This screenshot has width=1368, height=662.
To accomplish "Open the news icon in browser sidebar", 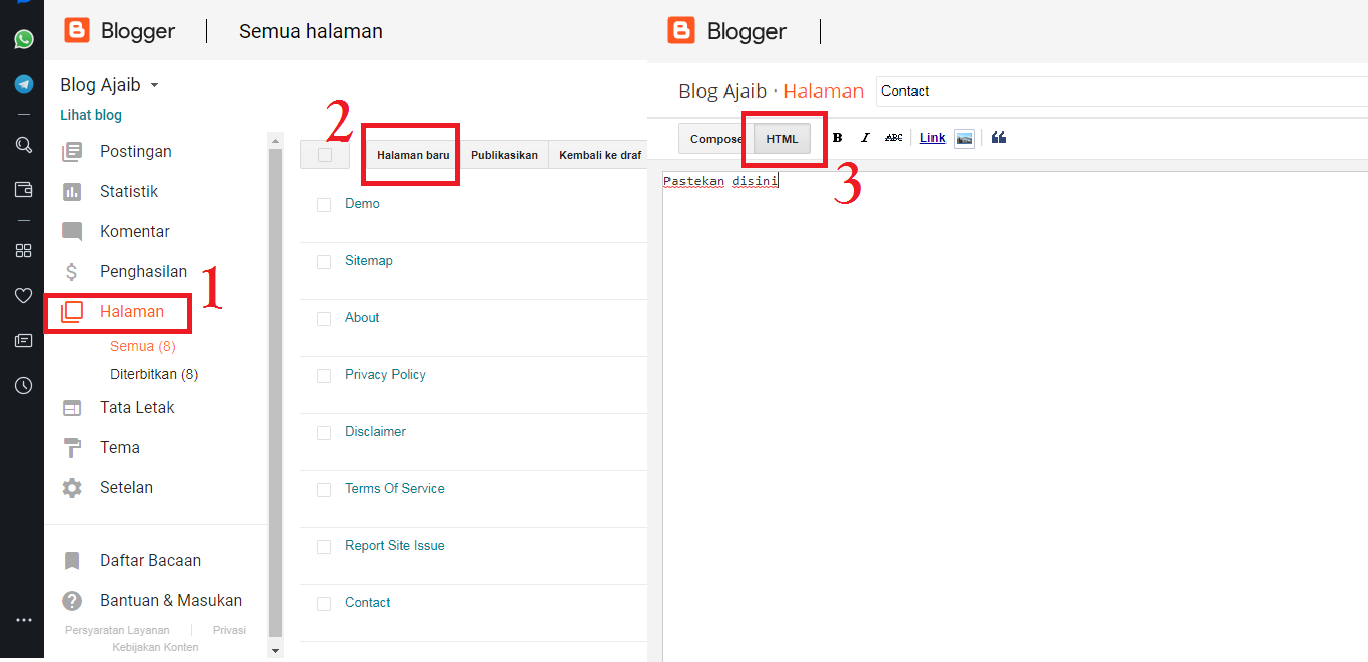I will point(23,340).
